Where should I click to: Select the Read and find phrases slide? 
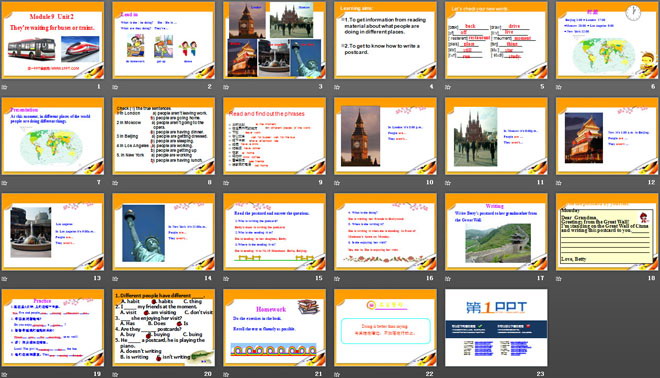274,136
